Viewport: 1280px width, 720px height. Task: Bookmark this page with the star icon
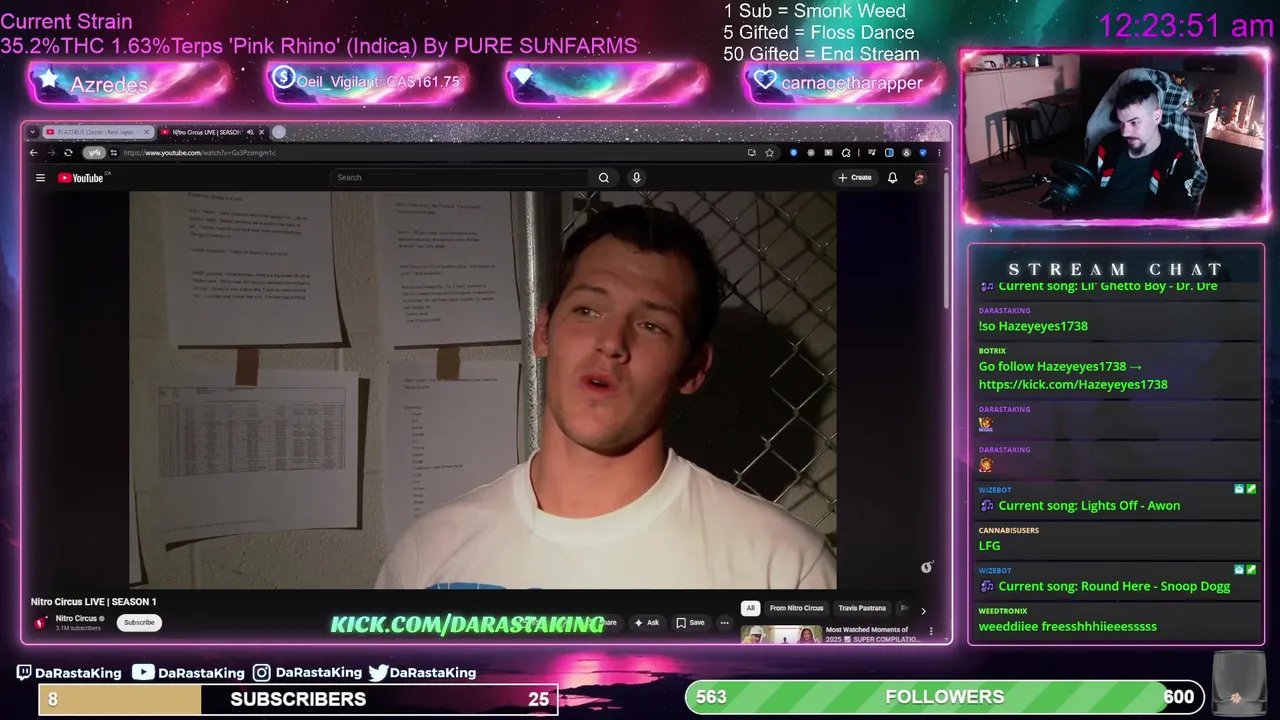769,153
